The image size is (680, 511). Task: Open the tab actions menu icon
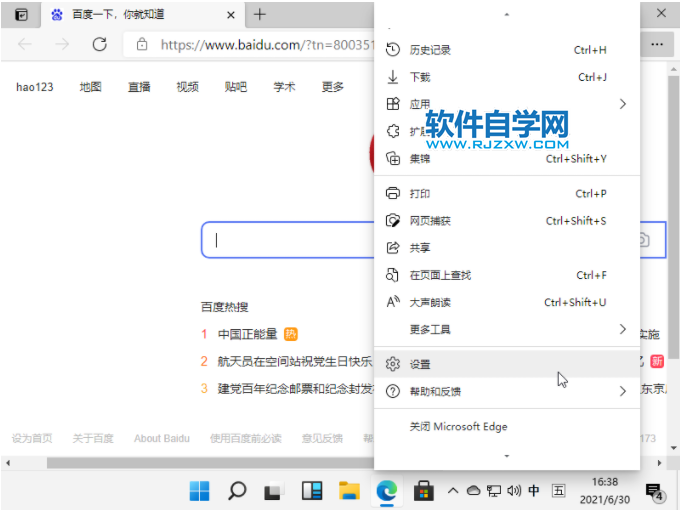(x=21, y=15)
